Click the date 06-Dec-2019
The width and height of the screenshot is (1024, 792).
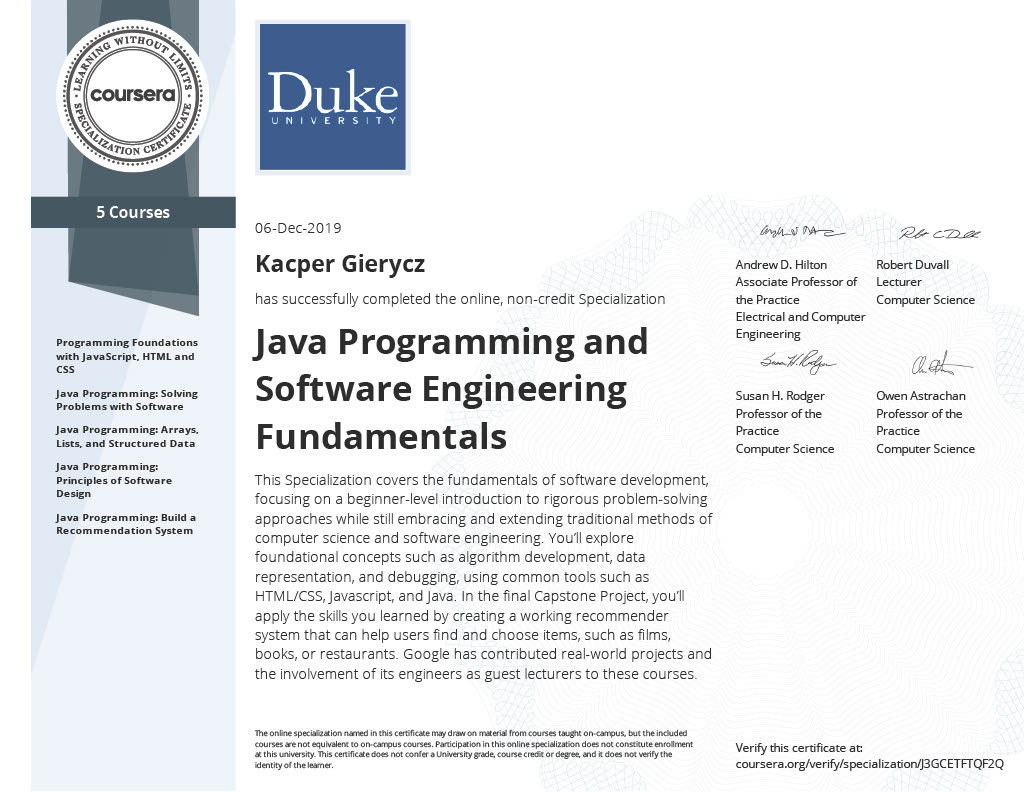point(298,228)
